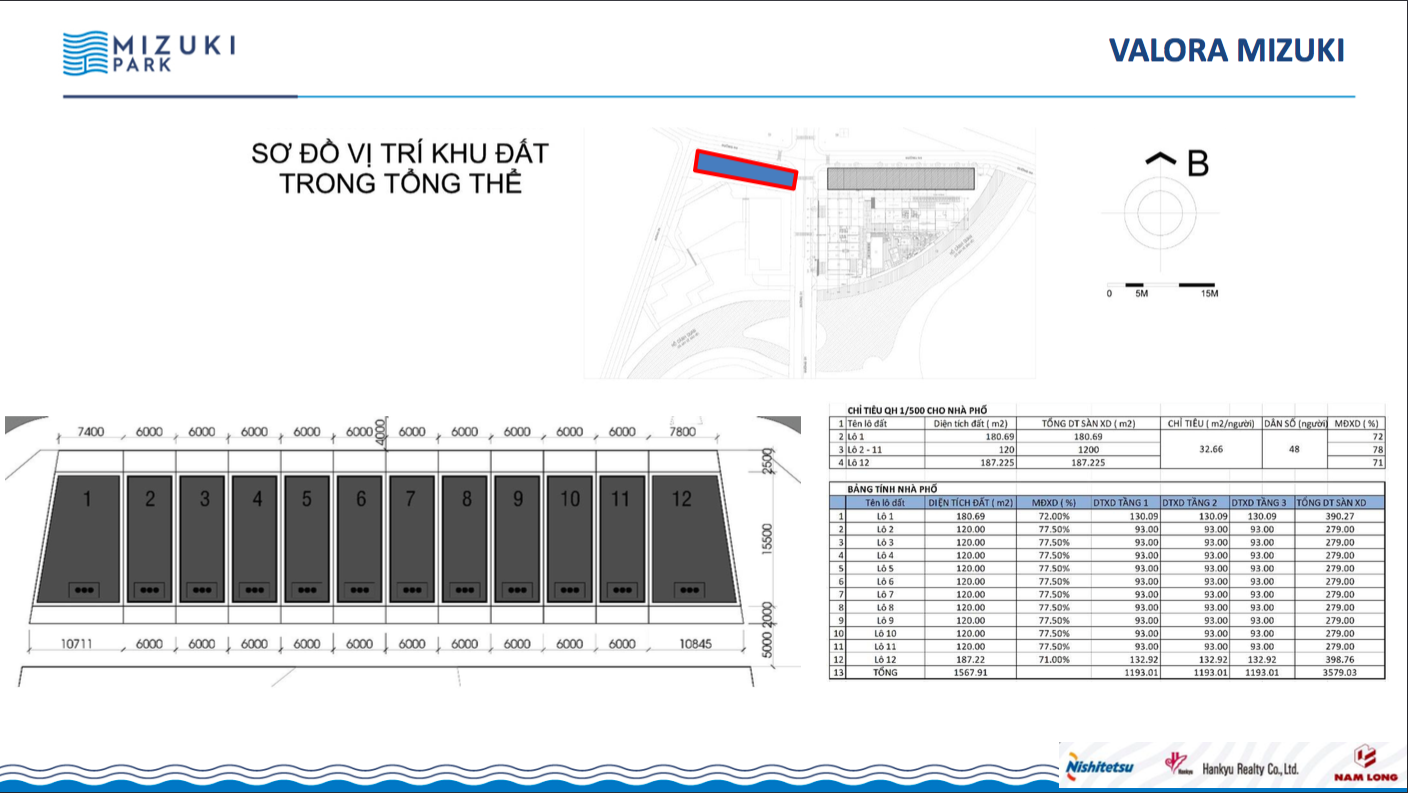The height and width of the screenshot is (793, 1408).
Task: Click the 1200 total floor area cell
Action: click(1090, 449)
